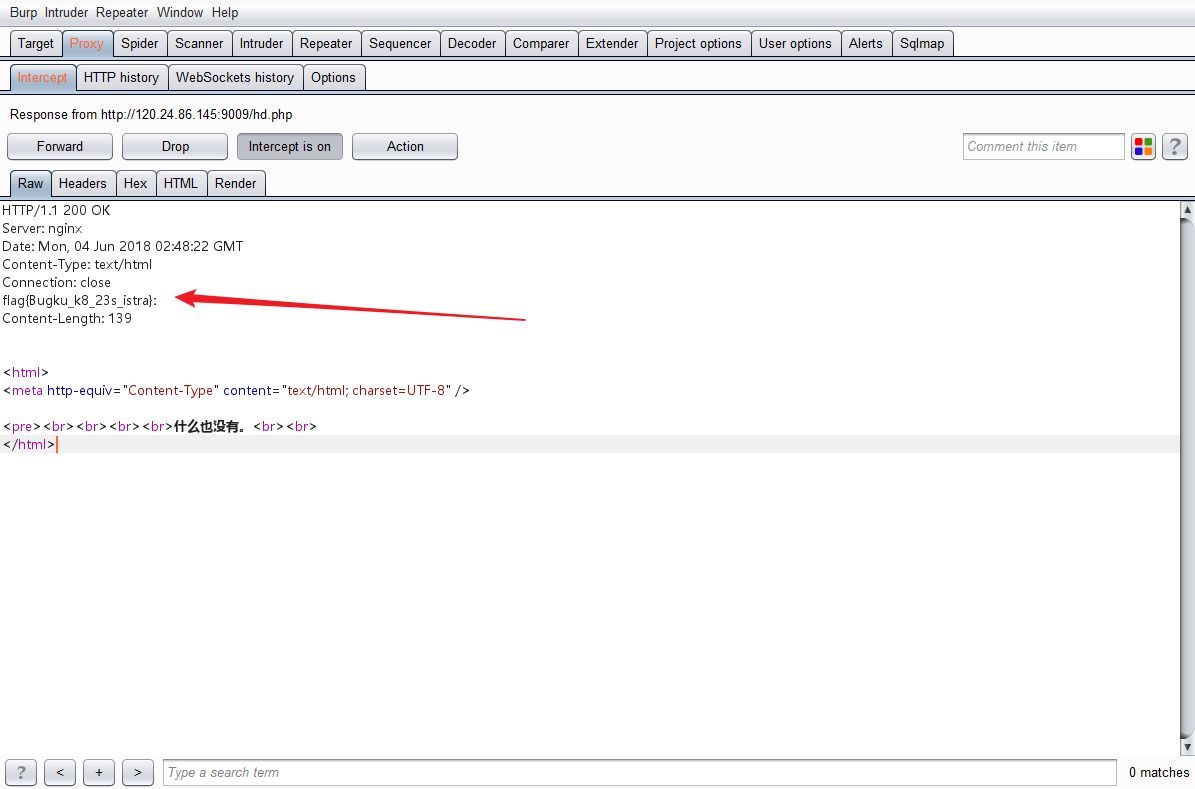The height and width of the screenshot is (789, 1195).
Task: Open the Extender tab
Action: click(612, 43)
